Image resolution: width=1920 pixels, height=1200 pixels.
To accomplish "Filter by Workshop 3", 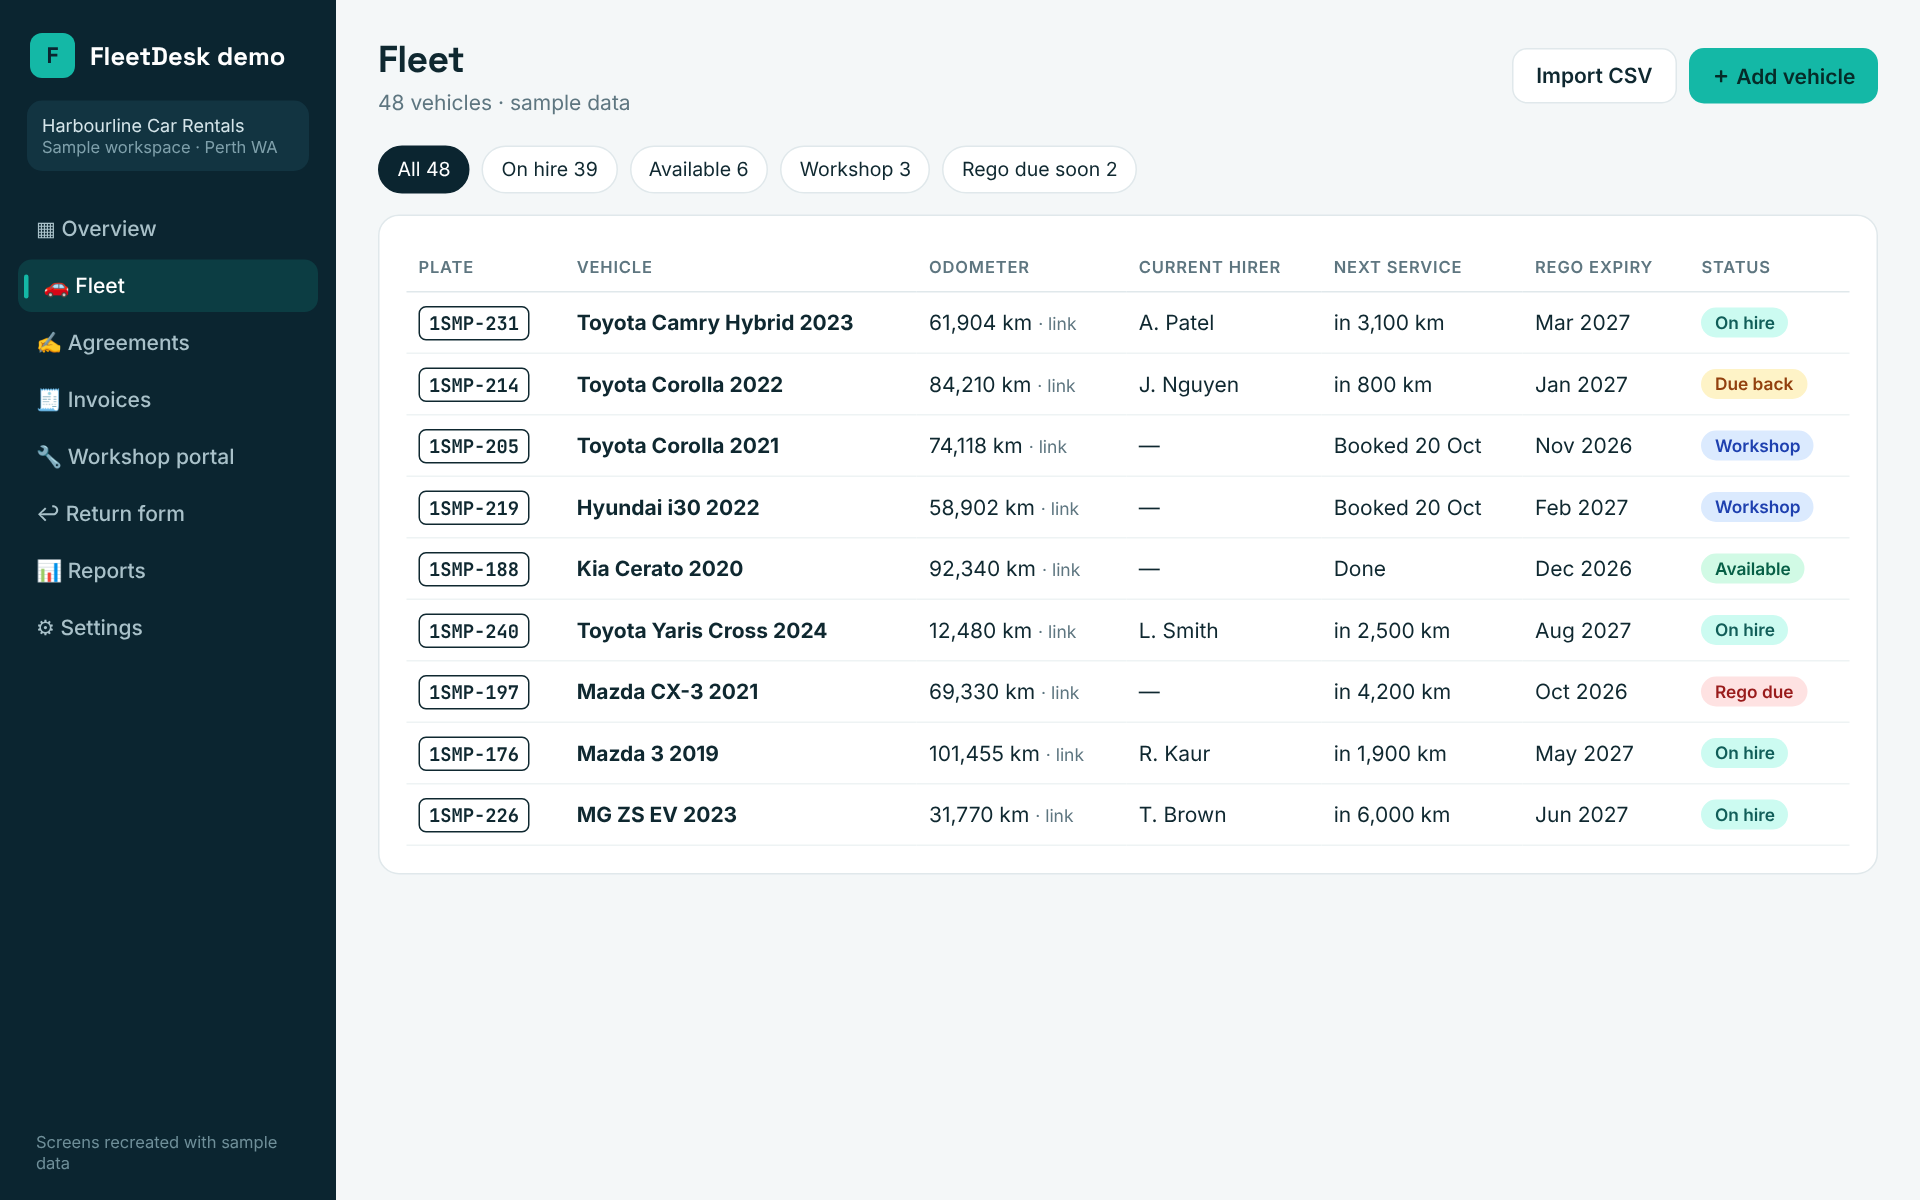I will 855,170.
